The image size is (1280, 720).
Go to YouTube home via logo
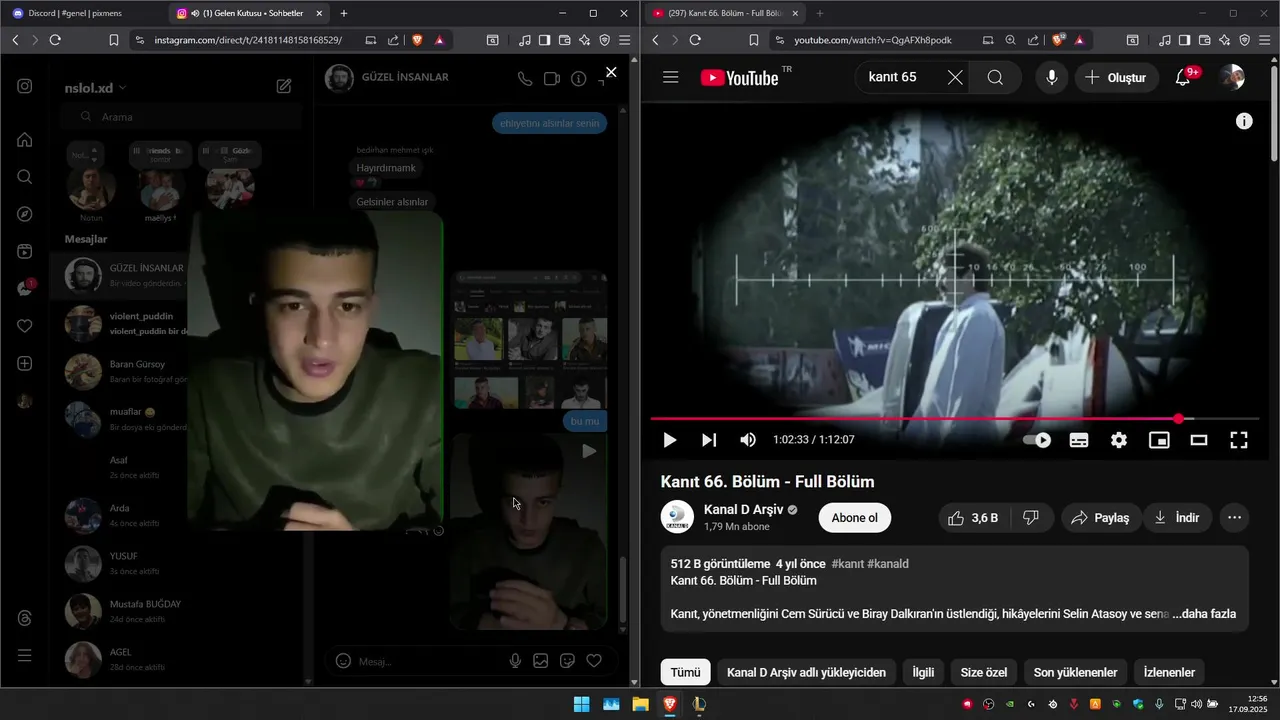pyautogui.click(x=739, y=77)
